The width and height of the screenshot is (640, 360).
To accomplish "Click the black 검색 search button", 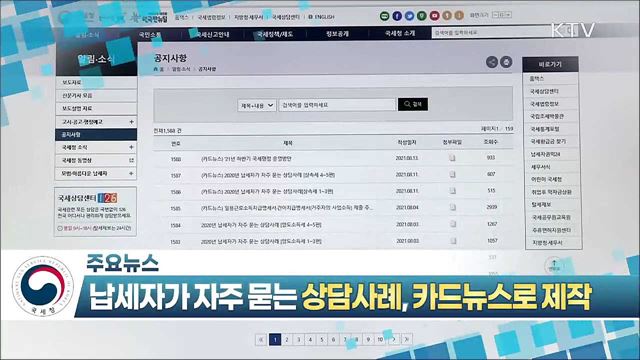I will pyautogui.click(x=413, y=104).
